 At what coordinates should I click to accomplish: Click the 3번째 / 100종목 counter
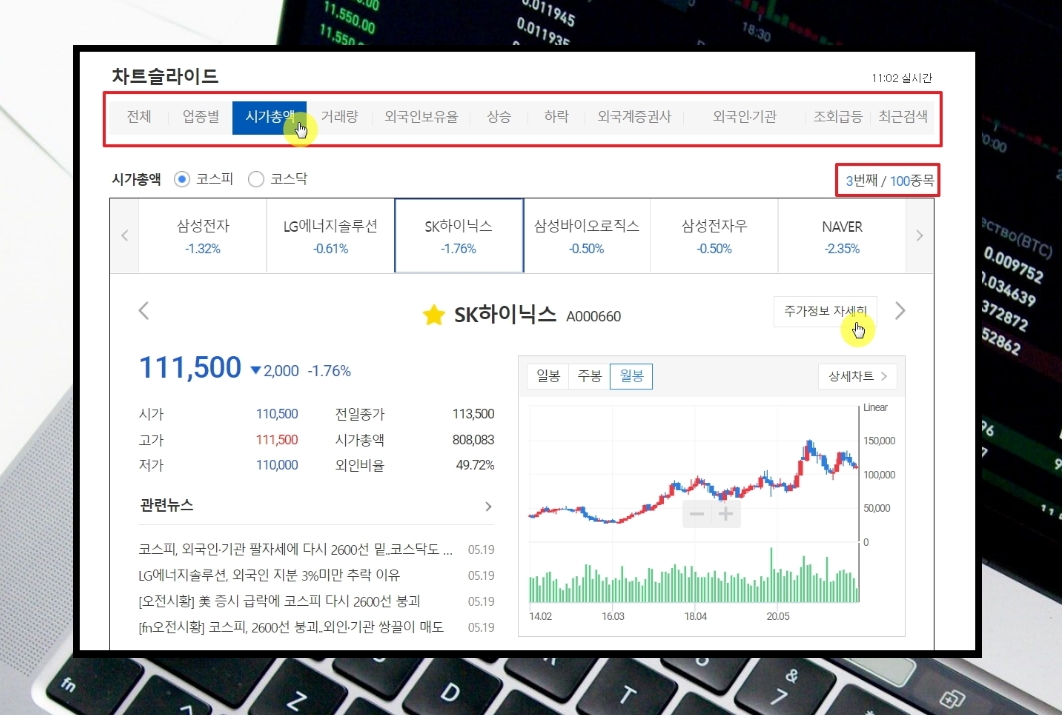pyautogui.click(x=889, y=181)
